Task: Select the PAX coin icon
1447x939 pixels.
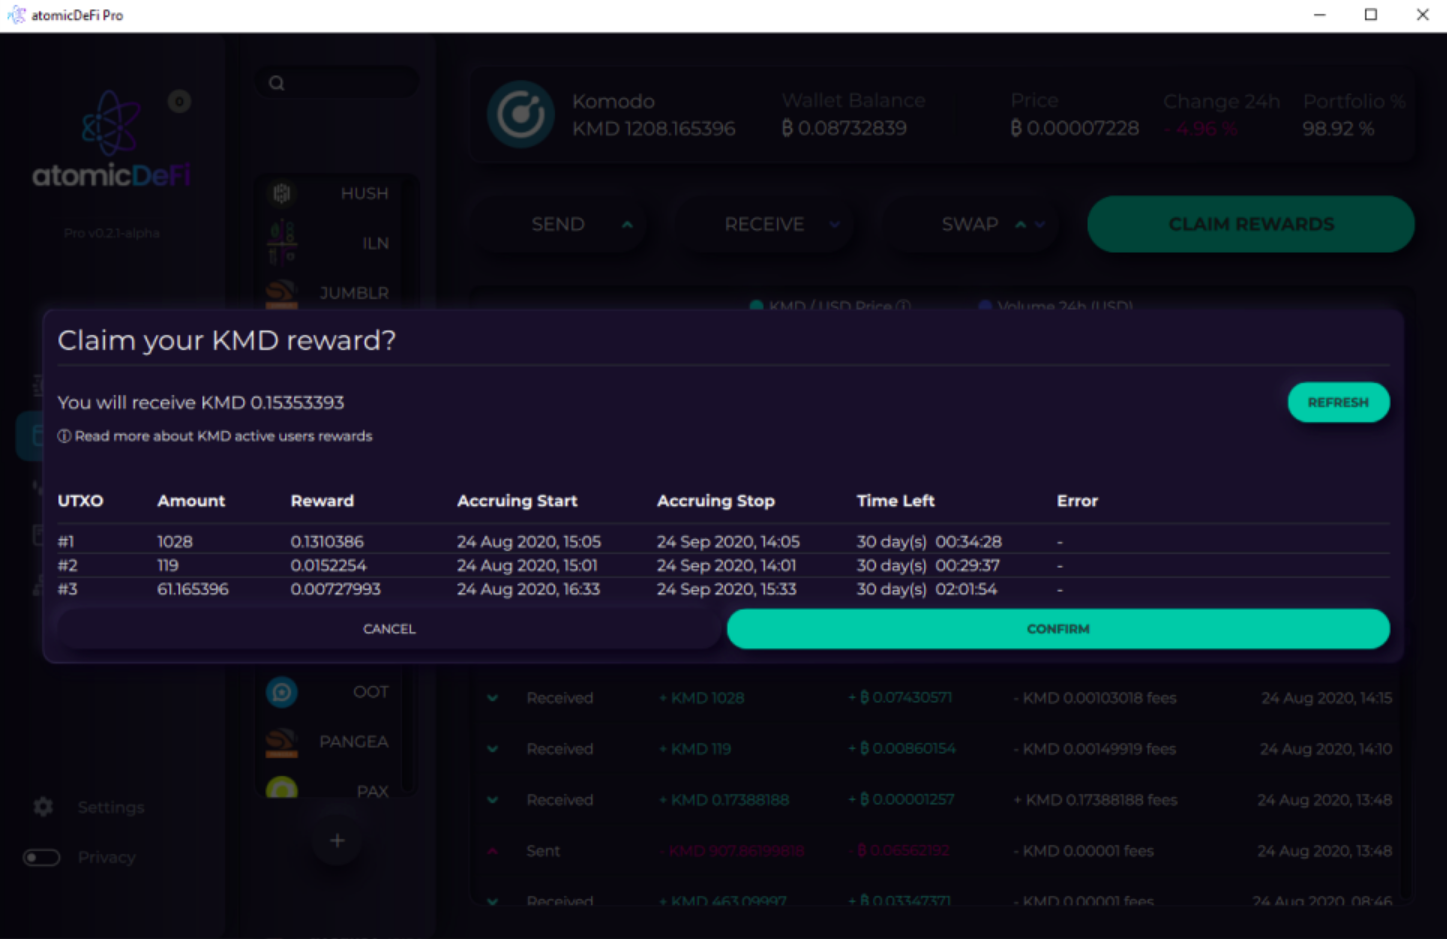Action: coord(282,788)
